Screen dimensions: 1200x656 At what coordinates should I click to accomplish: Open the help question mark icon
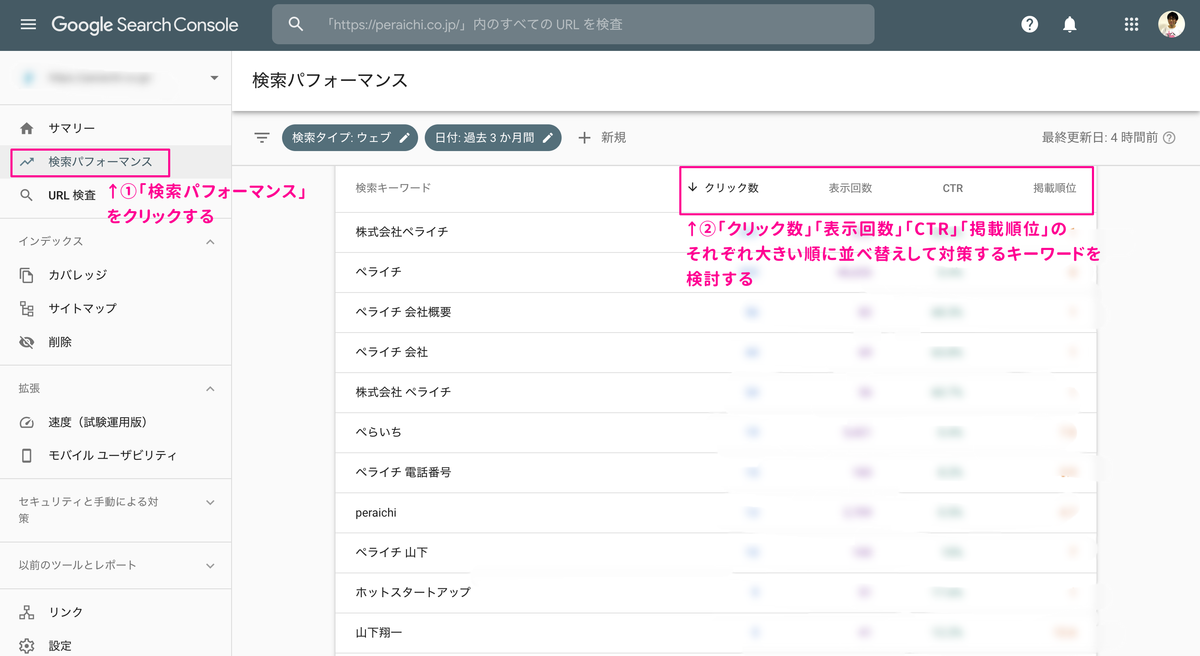click(x=1029, y=24)
